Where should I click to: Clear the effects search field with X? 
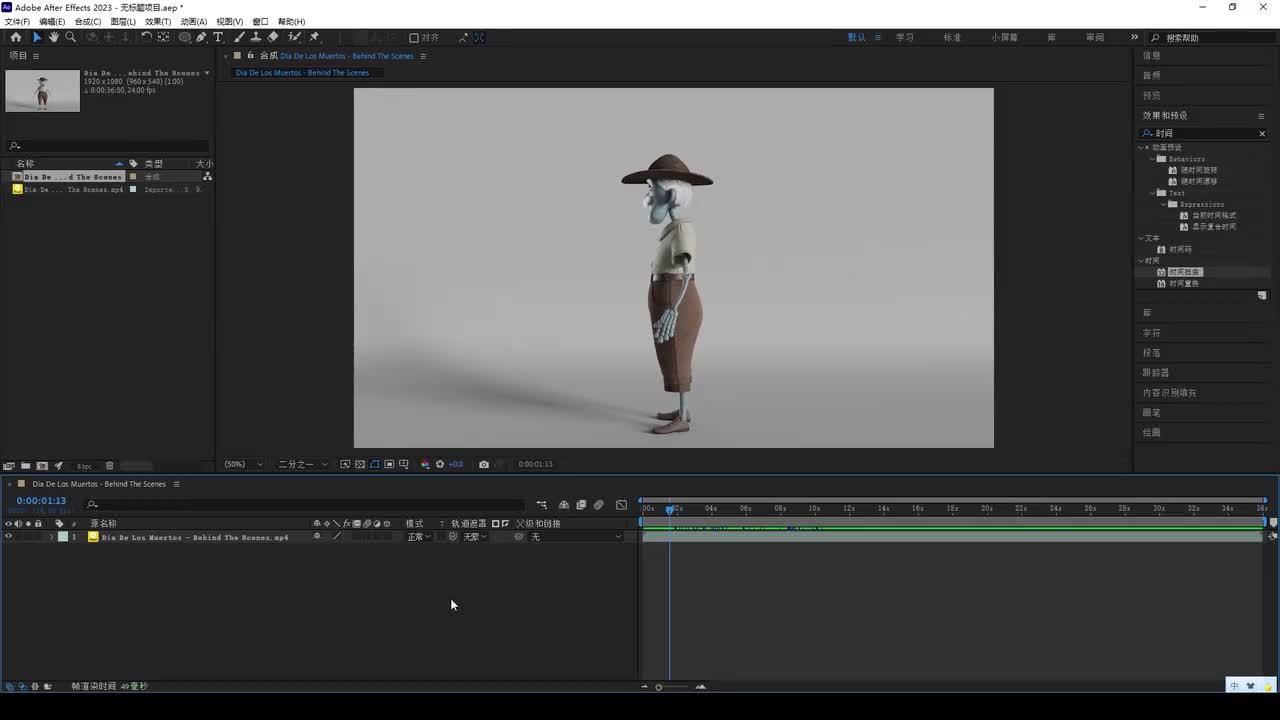[1262, 133]
